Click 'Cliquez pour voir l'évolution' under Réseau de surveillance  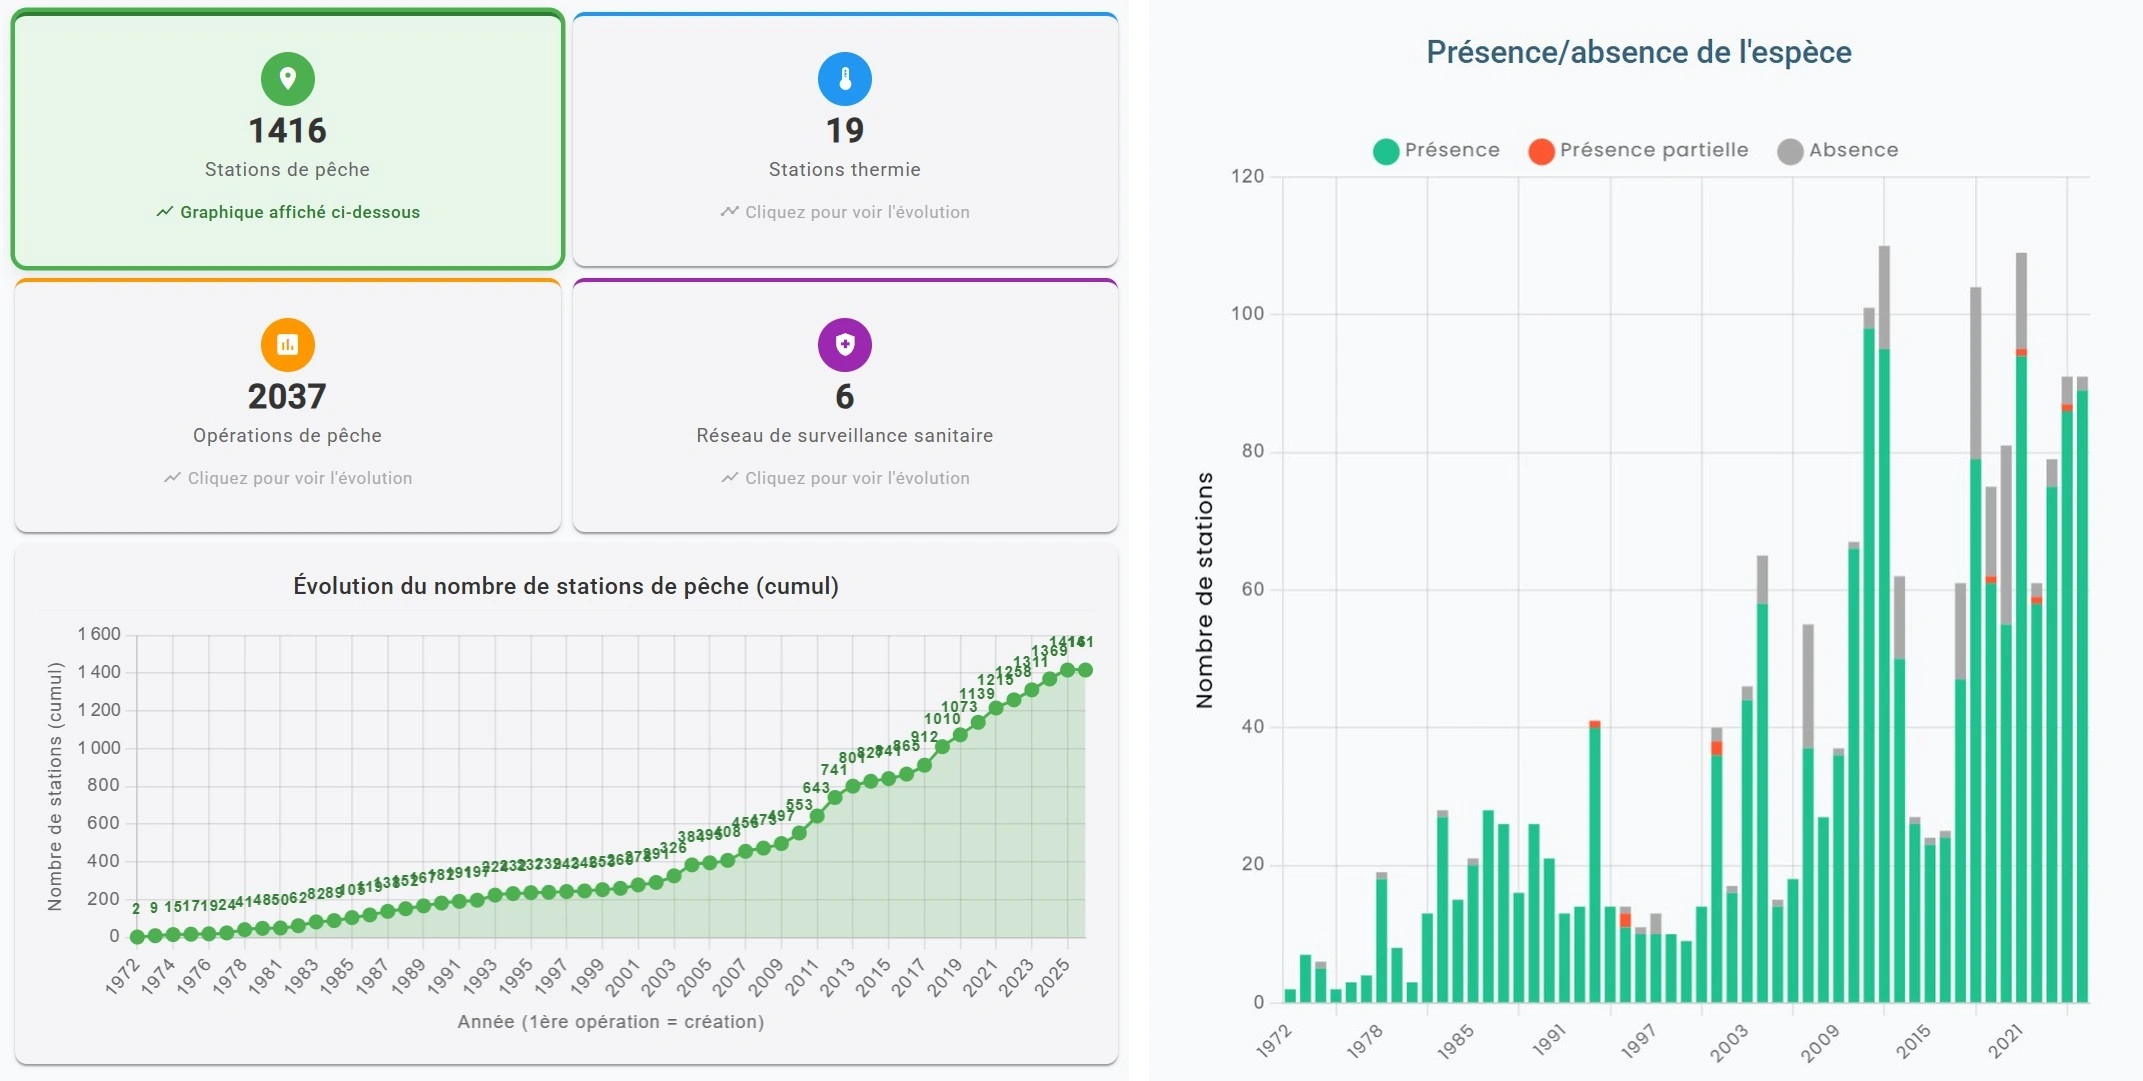(x=857, y=478)
